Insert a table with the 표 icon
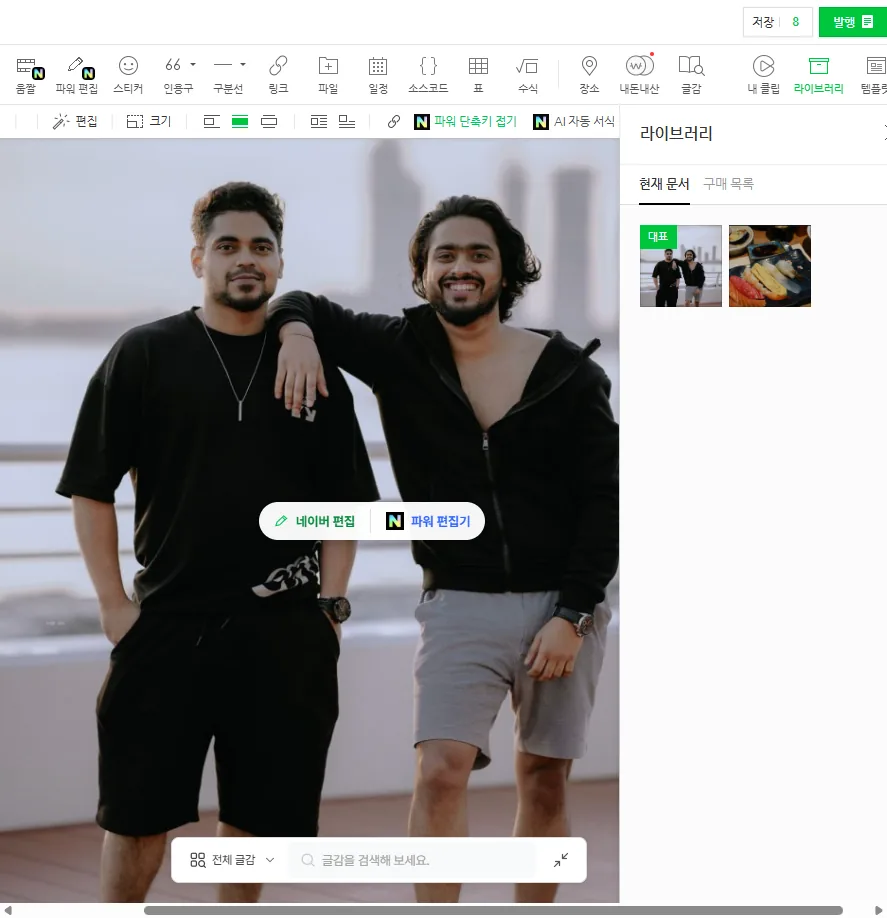The width and height of the screenshot is (887, 918). click(478, 75)
